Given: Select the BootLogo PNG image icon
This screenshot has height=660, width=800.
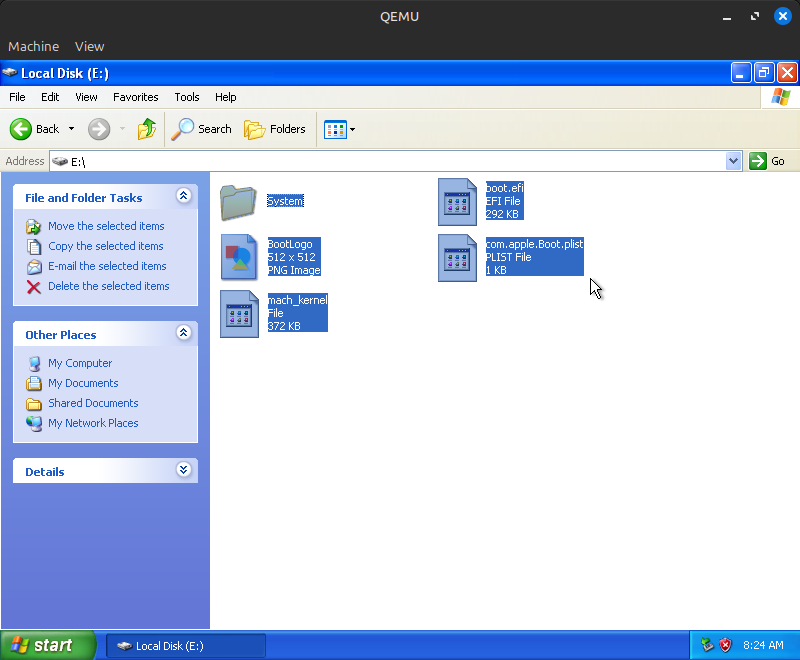Looking at the screenshot, I should click(239, 257).
